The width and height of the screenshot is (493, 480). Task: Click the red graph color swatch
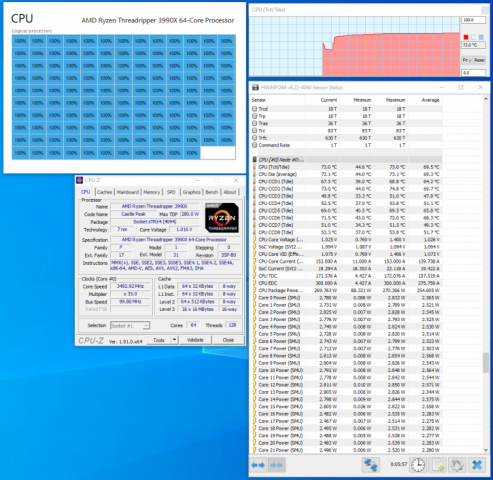[x=466, y=37]
